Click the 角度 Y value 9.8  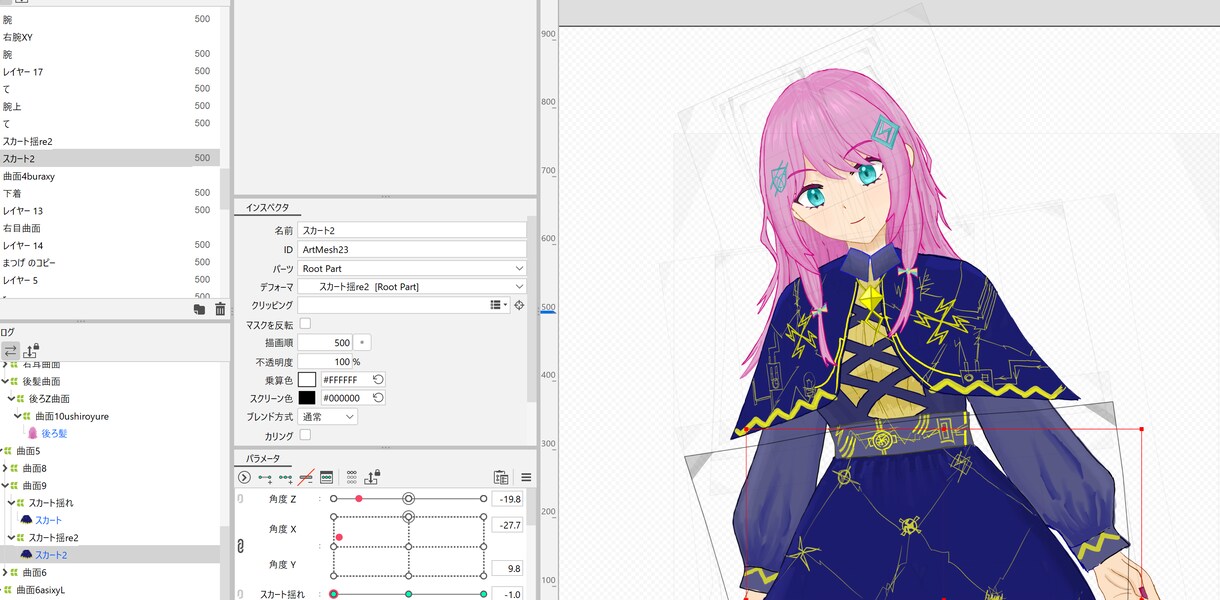[507, 568]
